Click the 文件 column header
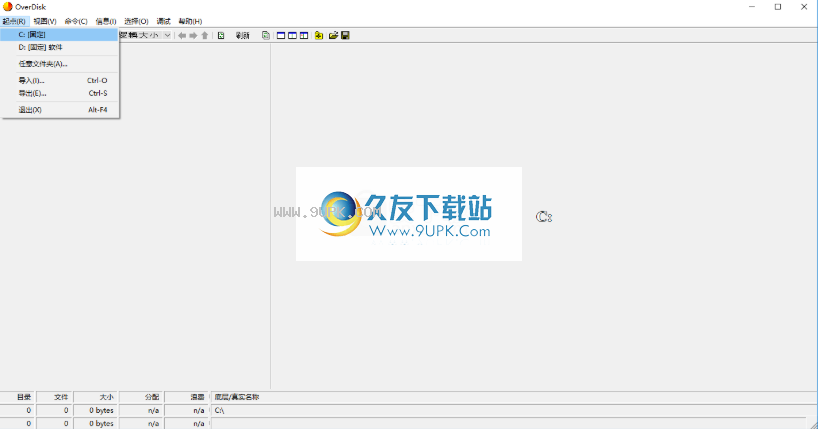The width and height of the screenshot is (819, 429). pos(55,397)
